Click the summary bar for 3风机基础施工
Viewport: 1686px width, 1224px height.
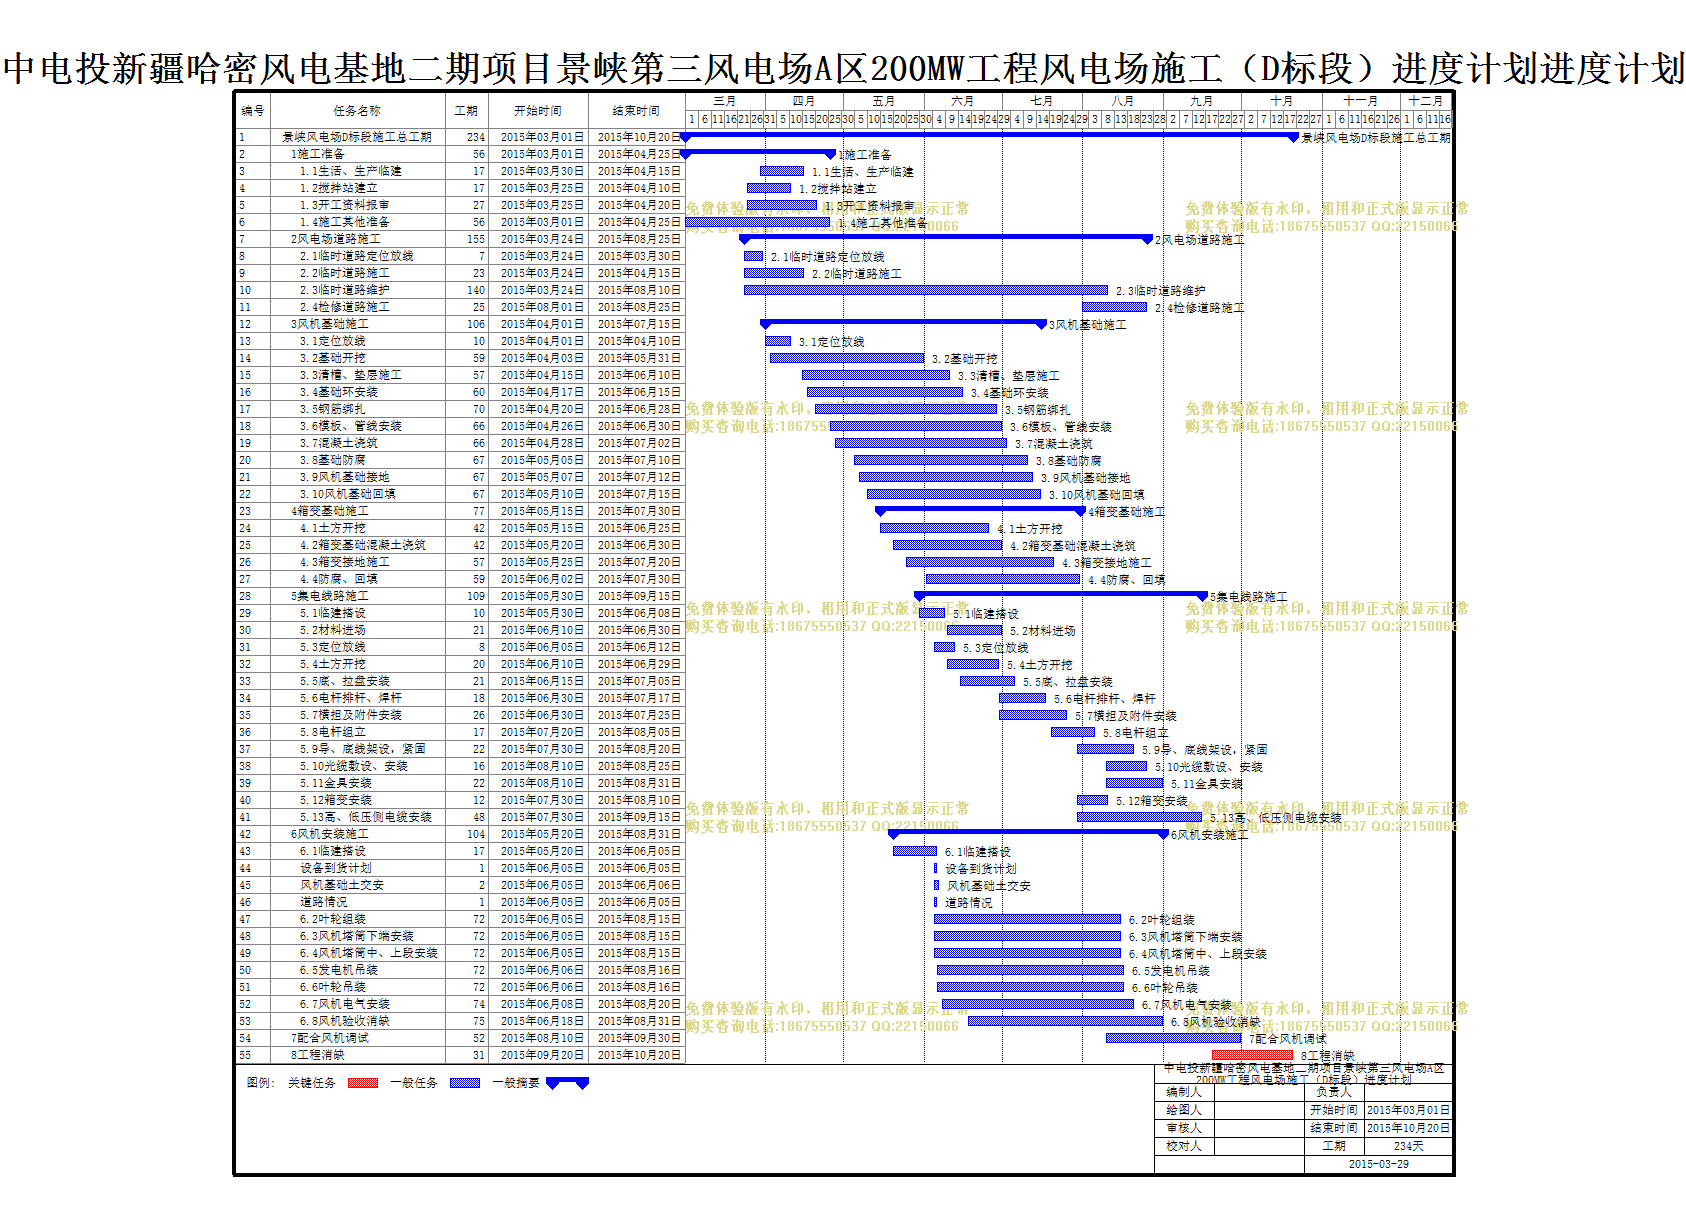[x=904, y=324]
